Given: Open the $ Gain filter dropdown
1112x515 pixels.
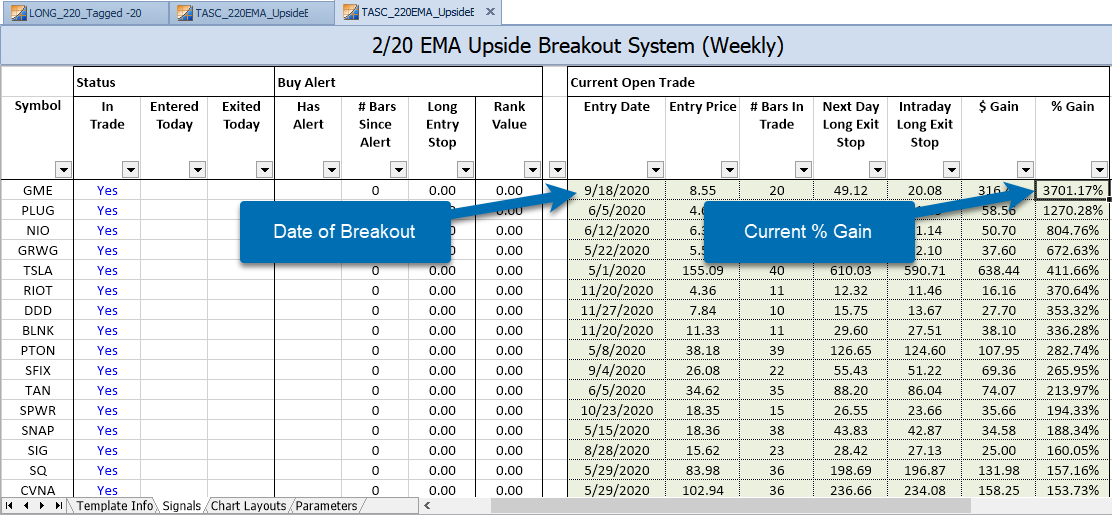Looking at the screenshot, I should coord(1025,170).
